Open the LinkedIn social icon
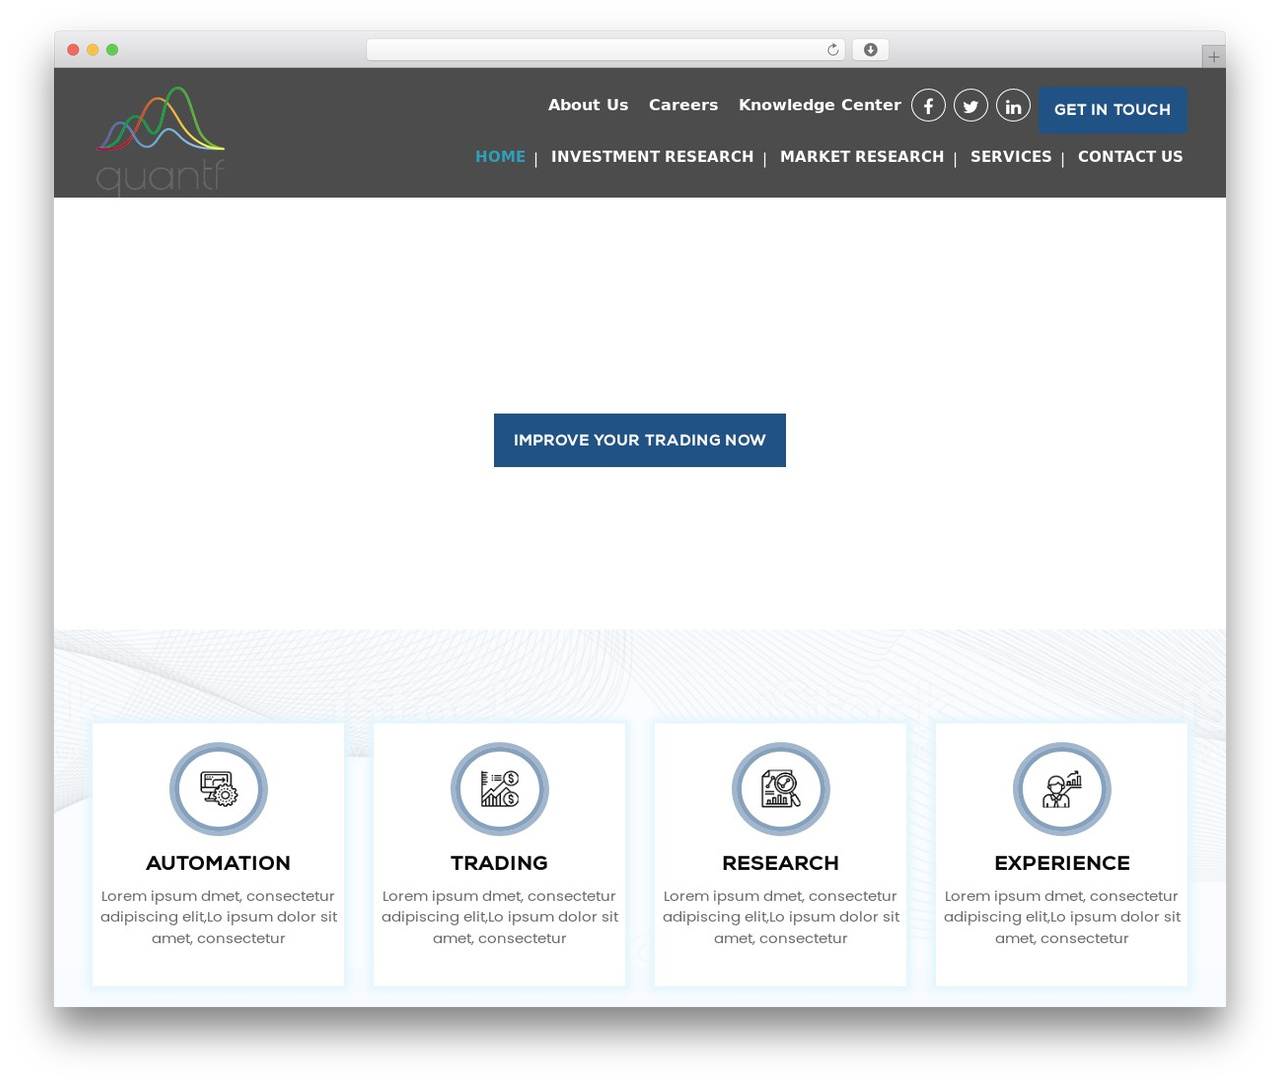This screenshot has width=1280, height=1084. [1013, 105]
